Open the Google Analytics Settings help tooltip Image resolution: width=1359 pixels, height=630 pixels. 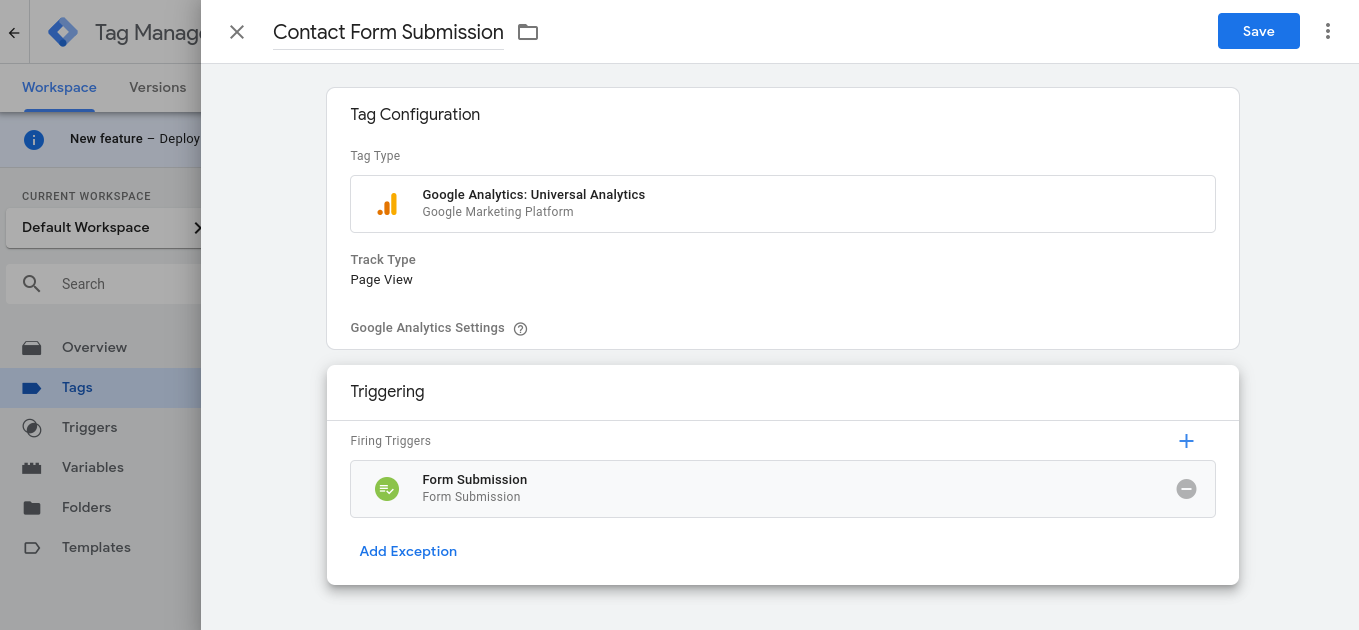(x=520, y=328)
